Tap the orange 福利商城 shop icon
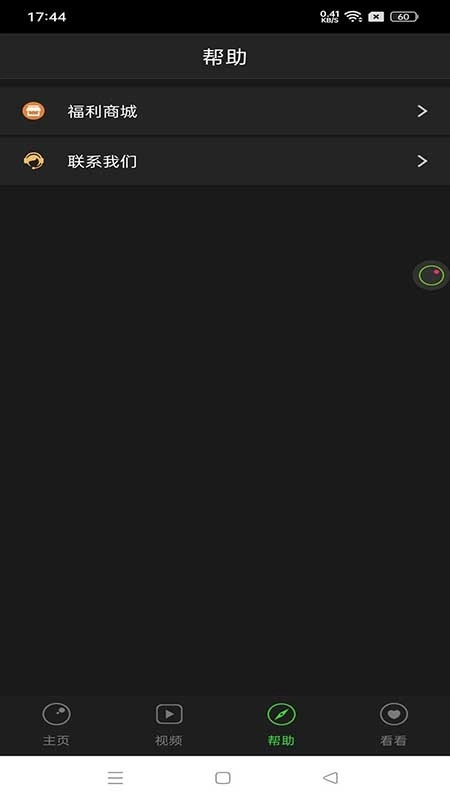This screenshot has height=800, width=450. coord(33,111)
